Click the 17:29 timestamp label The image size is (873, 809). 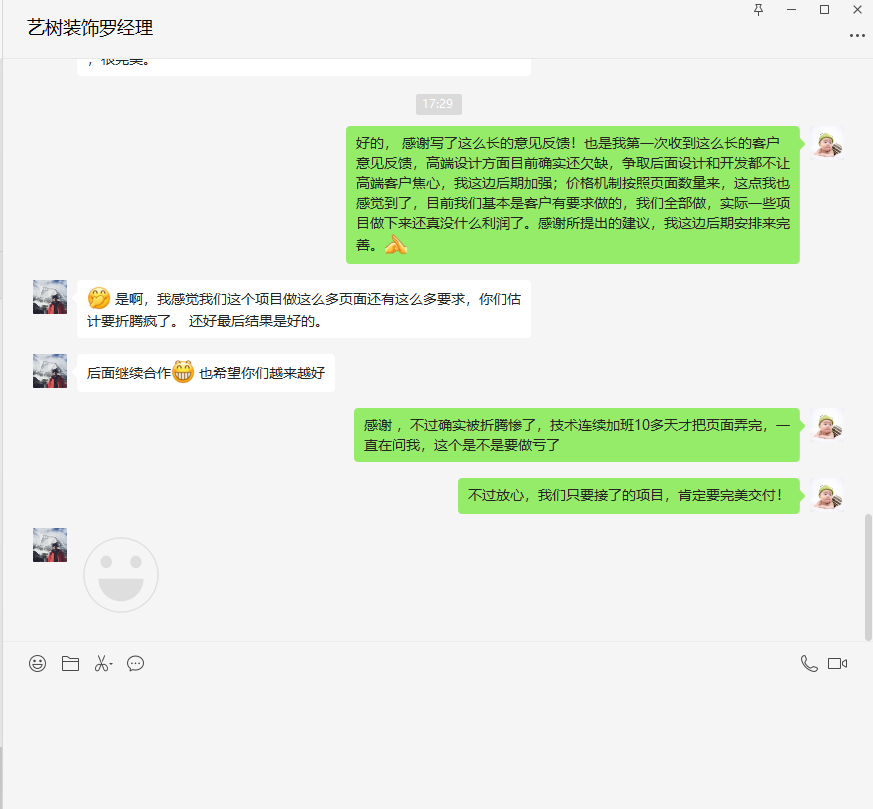[438, 104]
